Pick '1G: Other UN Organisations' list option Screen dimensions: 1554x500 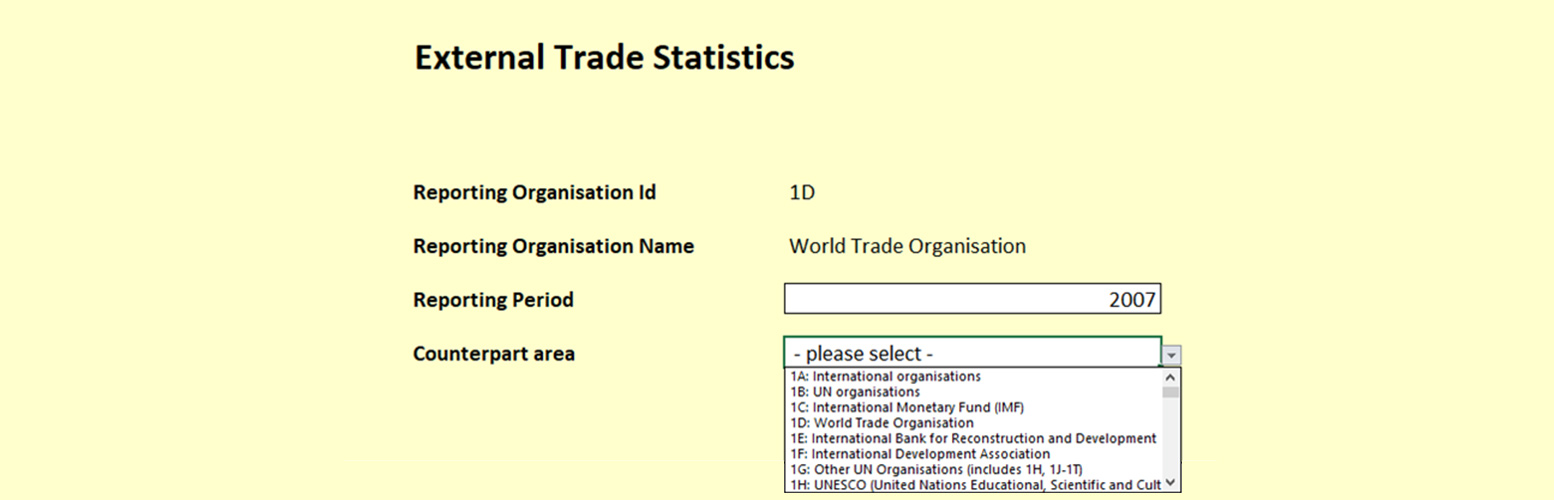point(936,469)
